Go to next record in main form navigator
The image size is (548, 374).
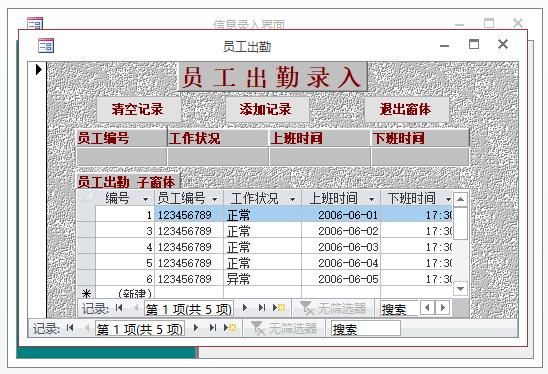196,328
